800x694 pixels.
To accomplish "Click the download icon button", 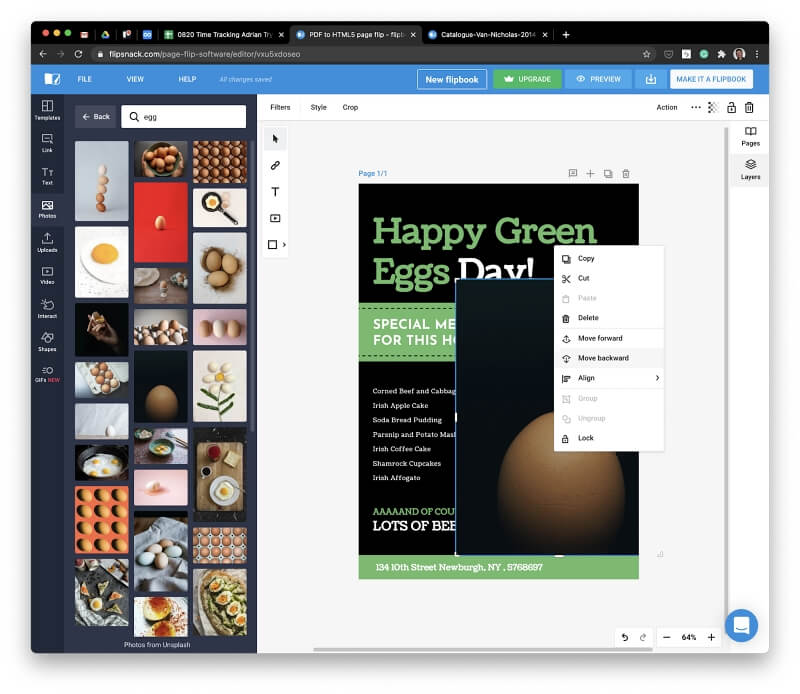I will click(x=651, y=79).
